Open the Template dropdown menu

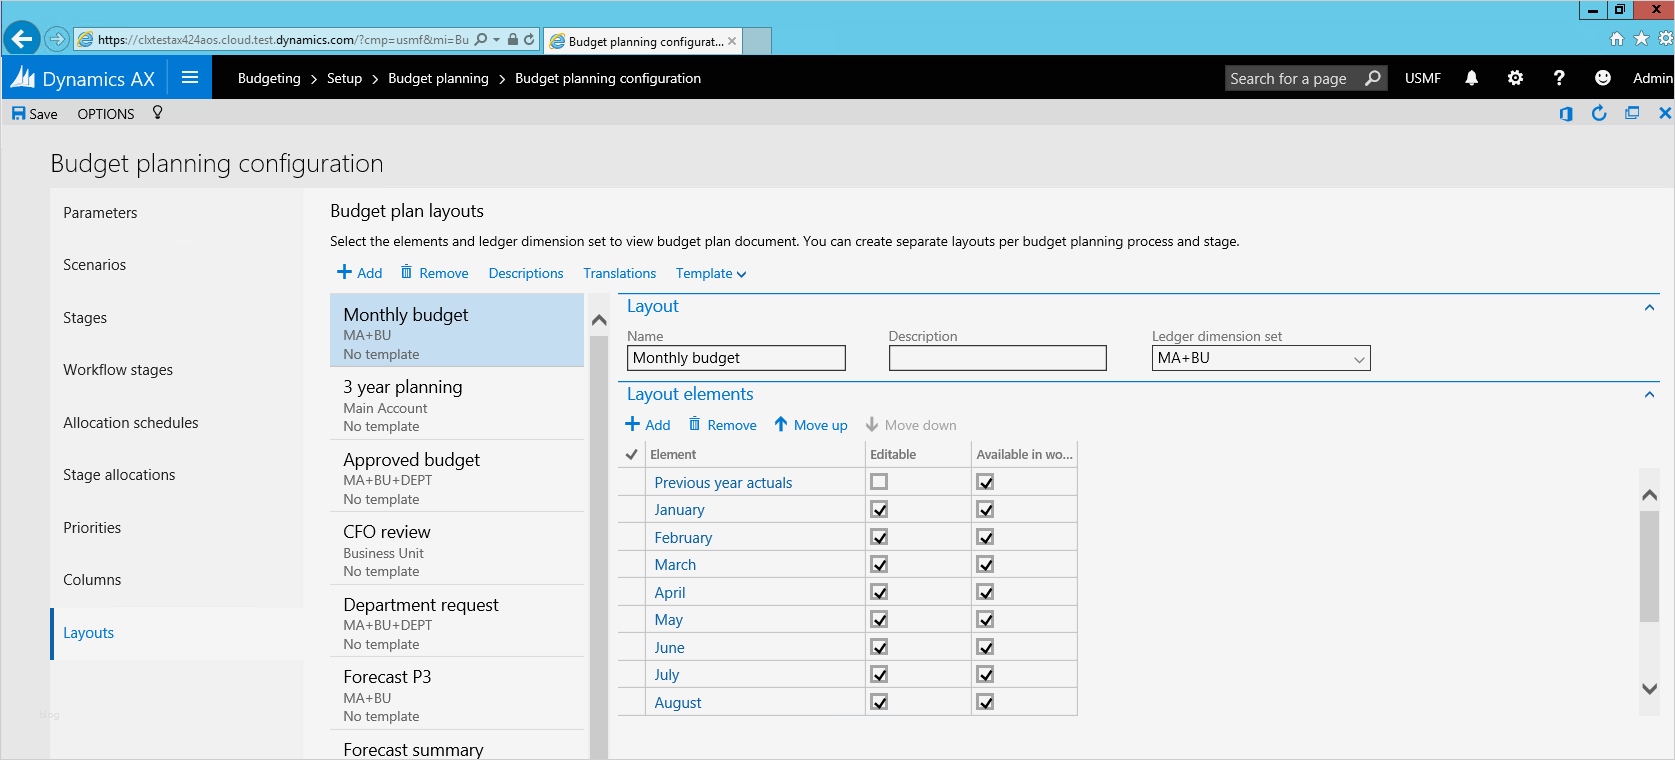coord(711,273)
